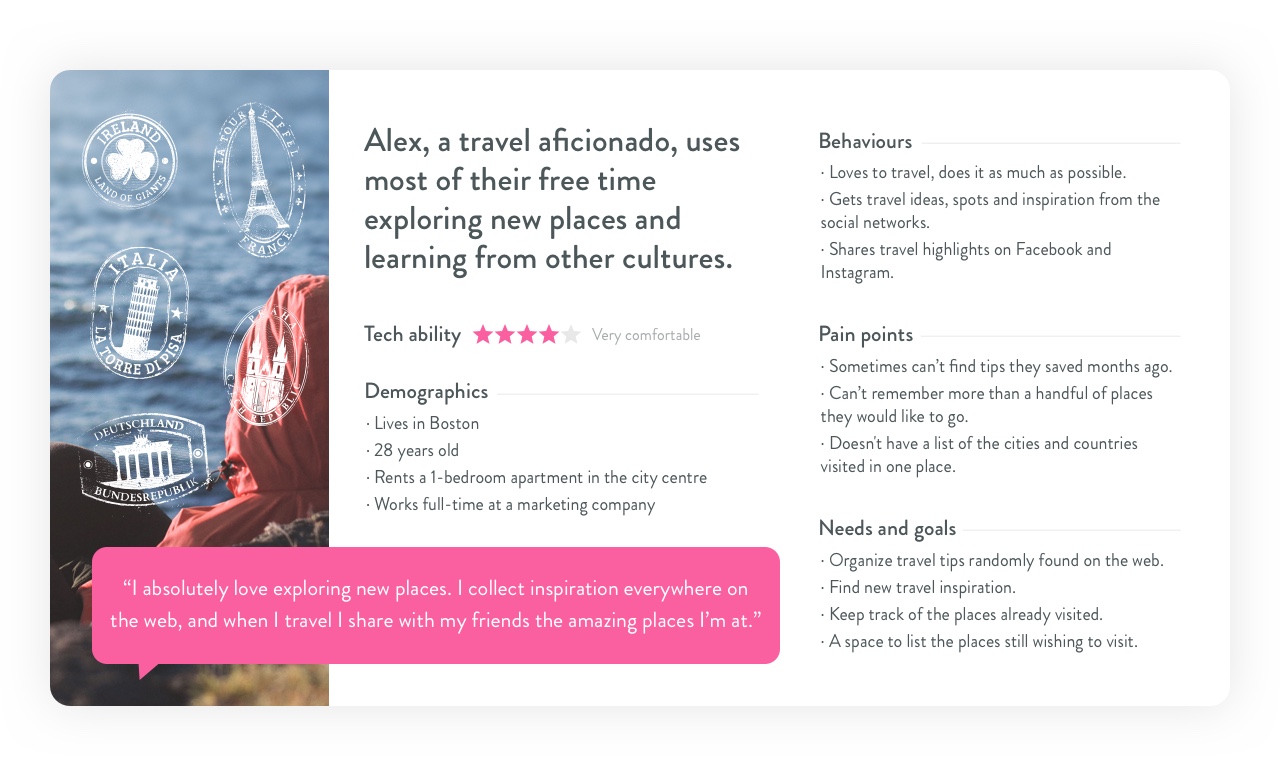Click the Czech Republic cathedral stamp
Screen dimensions: 1280x776
click(x=265, y=366)
